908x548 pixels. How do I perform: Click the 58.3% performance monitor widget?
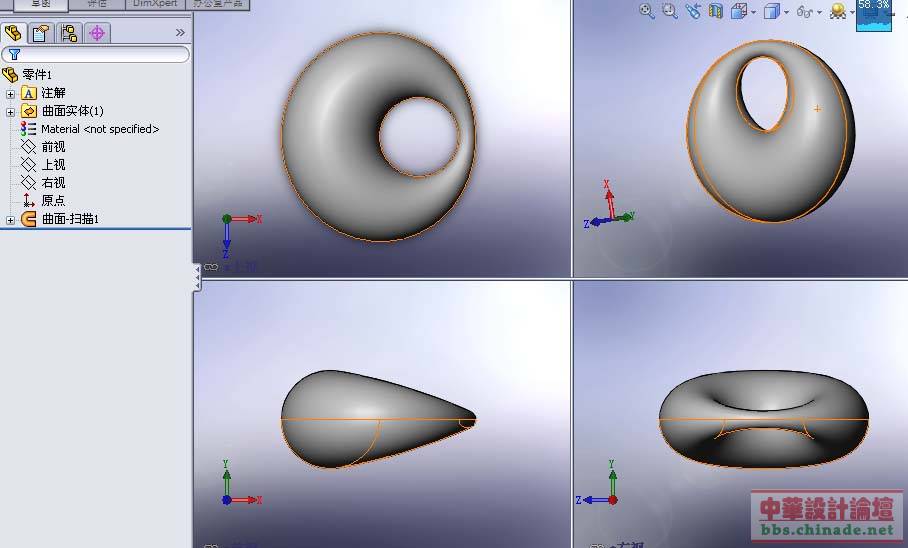click(874, 16)
